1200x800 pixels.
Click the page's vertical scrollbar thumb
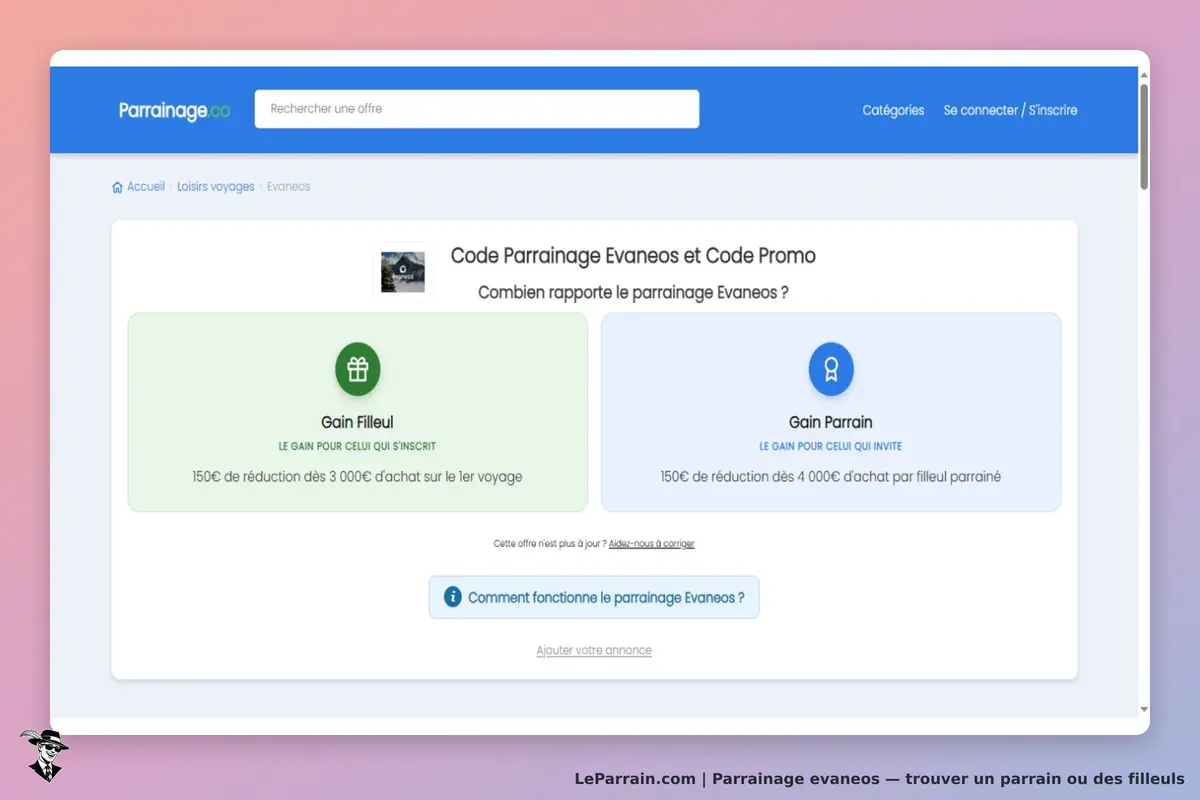[x=1144, y=135]
